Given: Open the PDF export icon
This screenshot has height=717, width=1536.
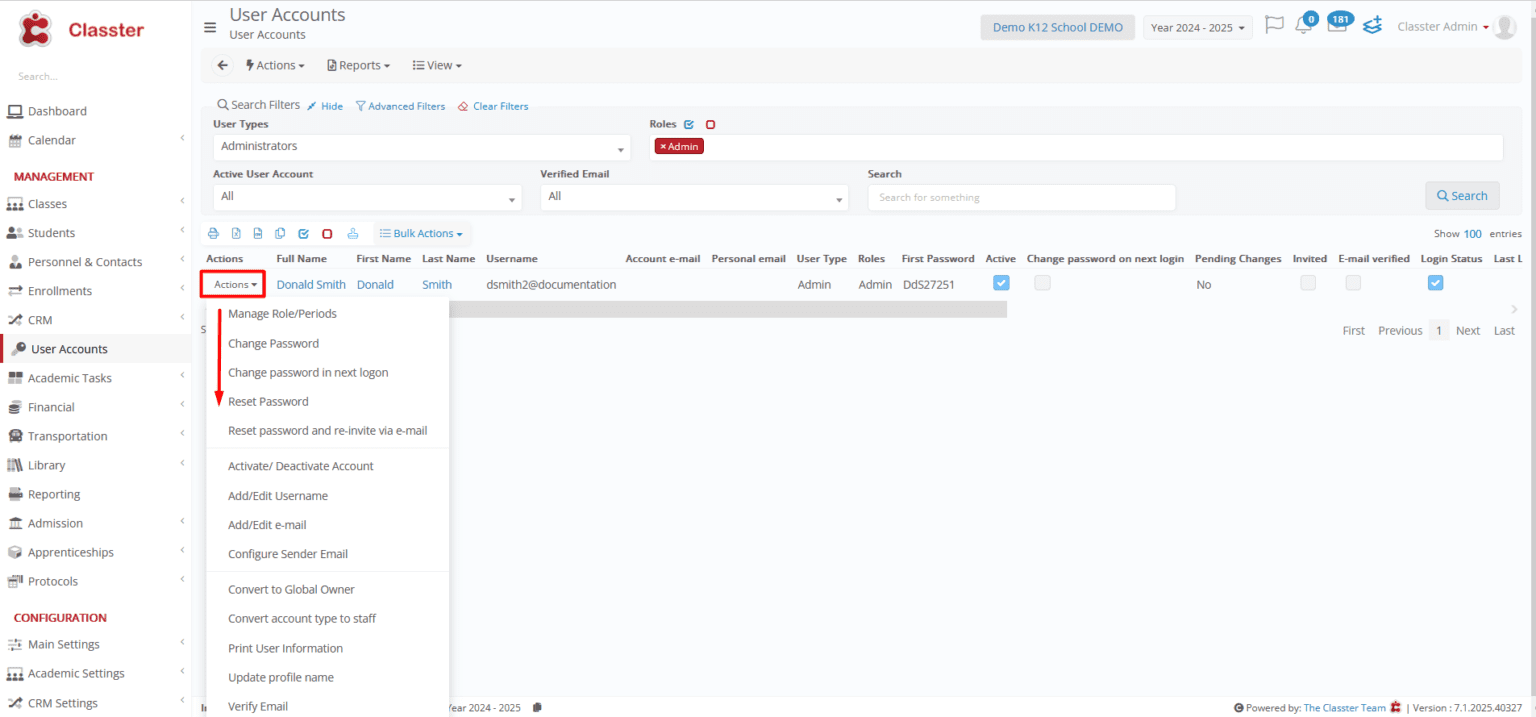Looking at the screenshot, I should [258, 233].
